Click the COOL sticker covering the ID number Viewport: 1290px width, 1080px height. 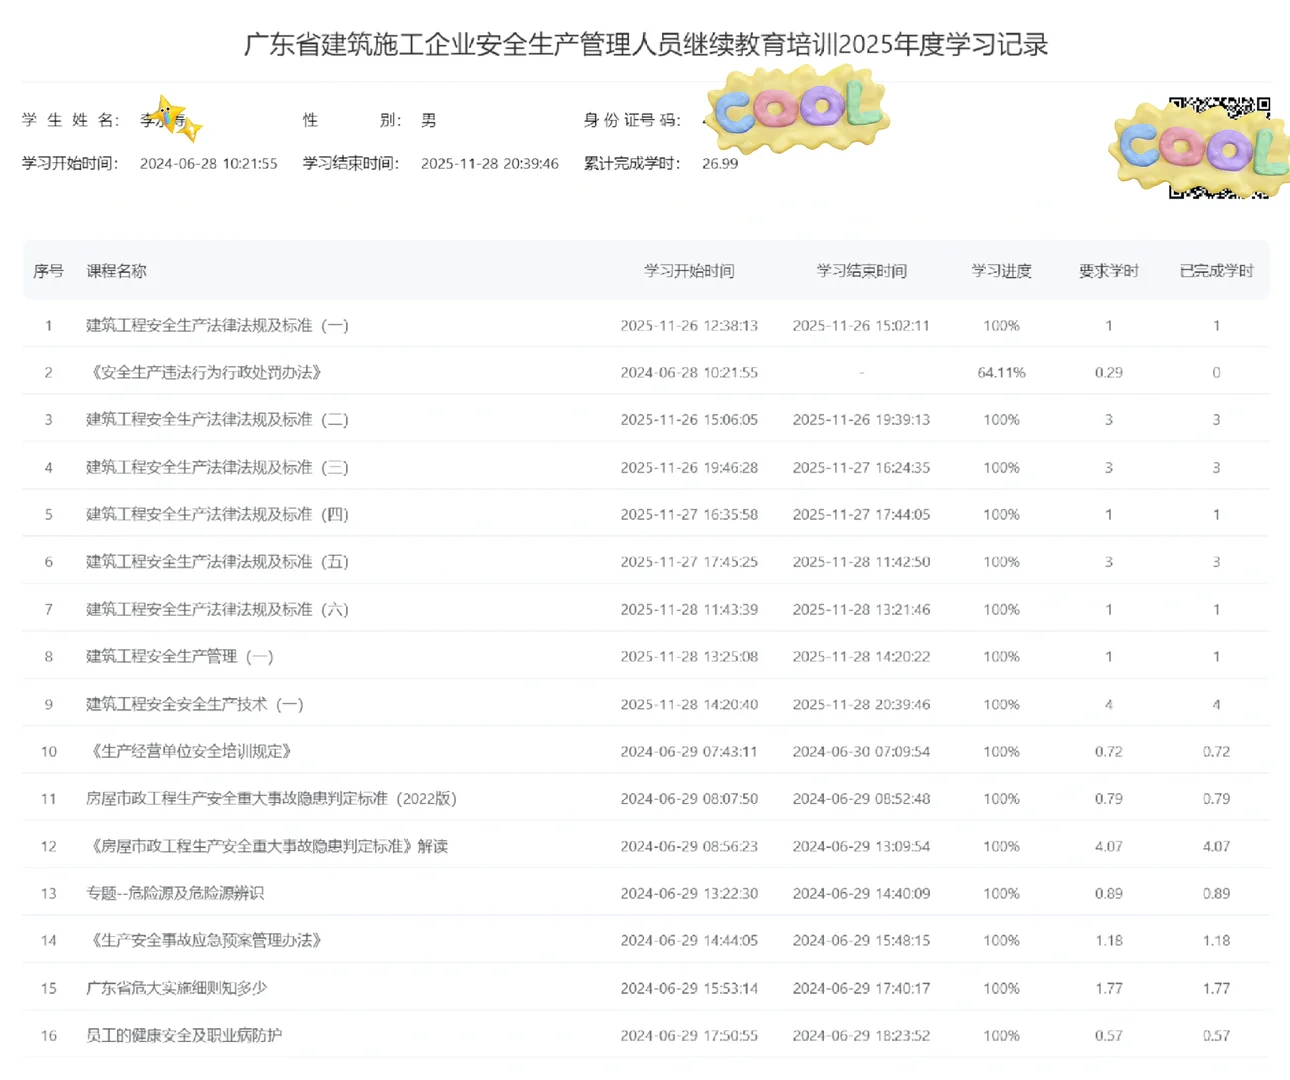click(795, 110)
